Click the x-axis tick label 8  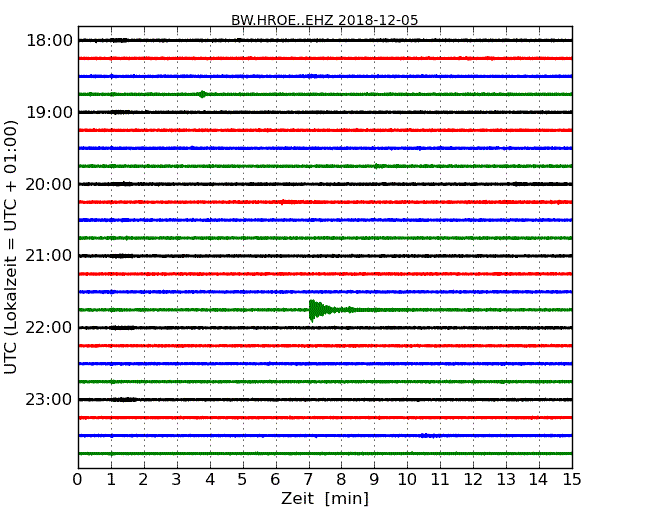(x=341, y=480)
